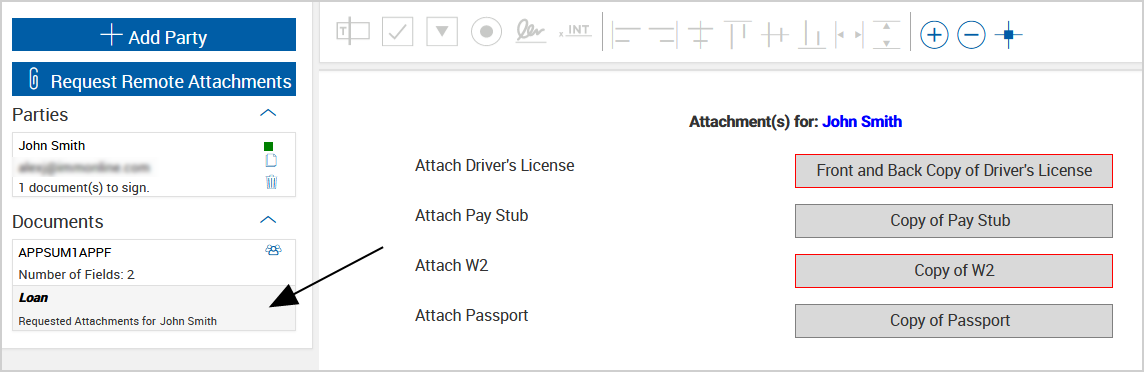Click the green status square for John Smith
Viewport: 1144px width, 372px height.
point(268,146)
